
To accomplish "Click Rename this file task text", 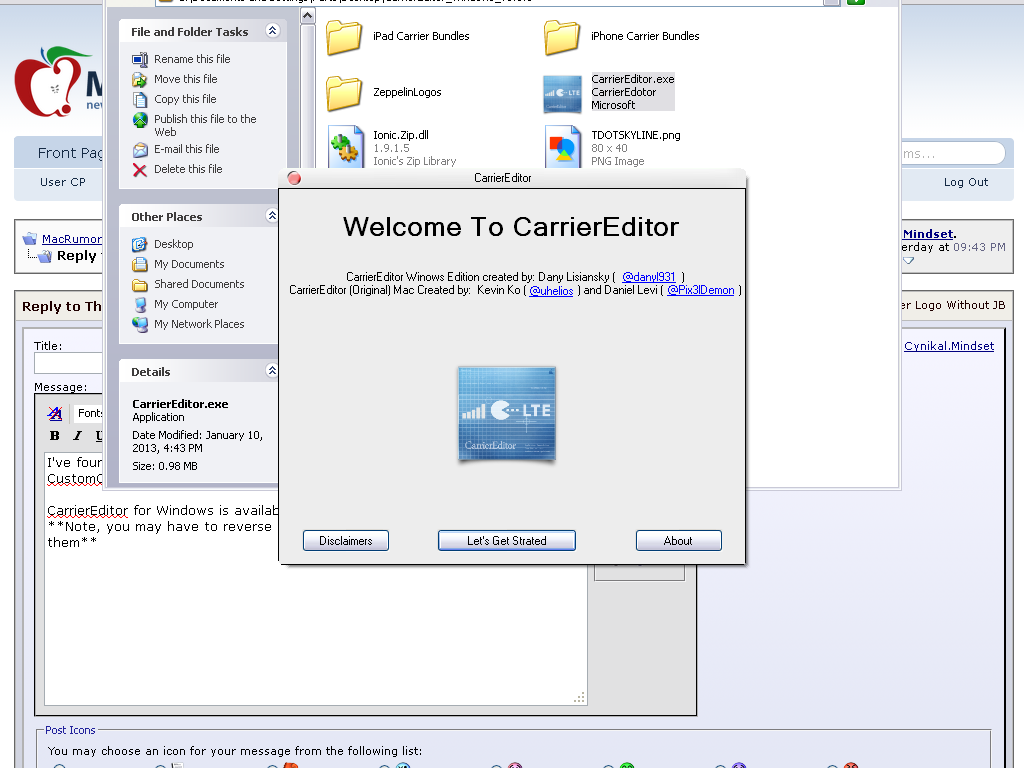I will (192, 59).
